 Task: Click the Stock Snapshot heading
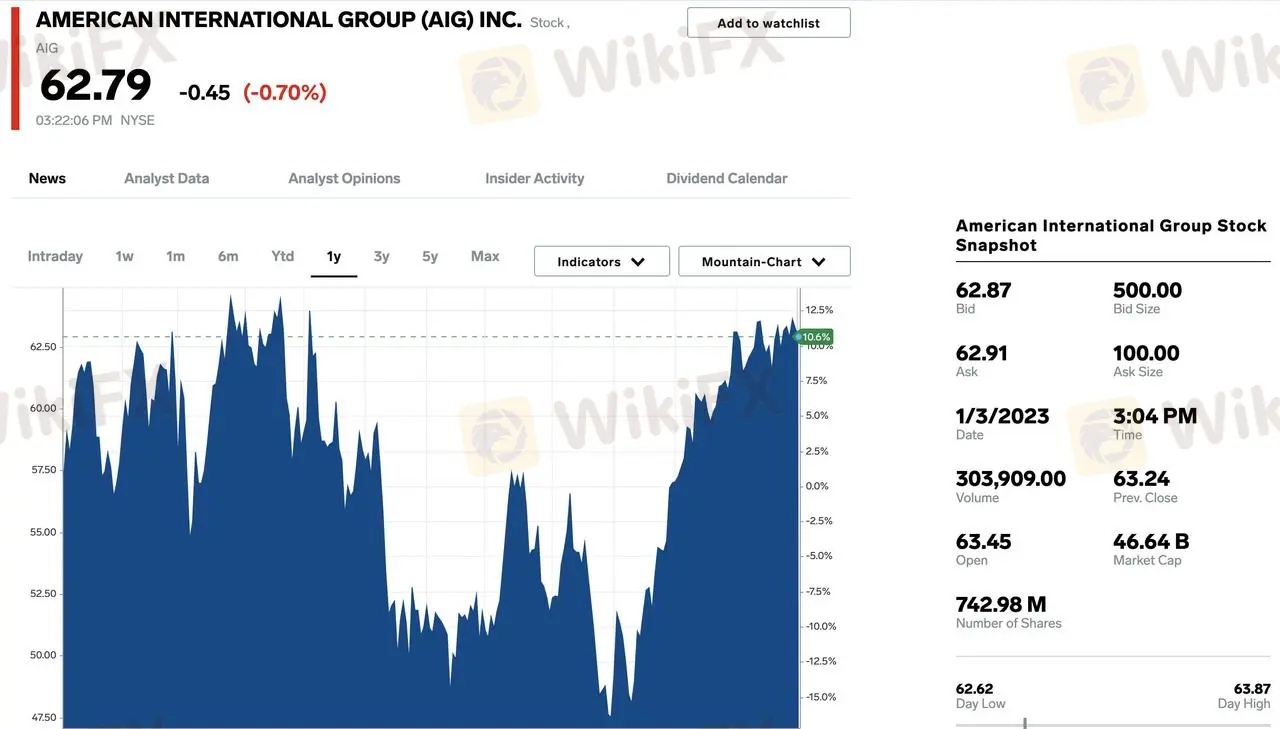click(1111, 235)
